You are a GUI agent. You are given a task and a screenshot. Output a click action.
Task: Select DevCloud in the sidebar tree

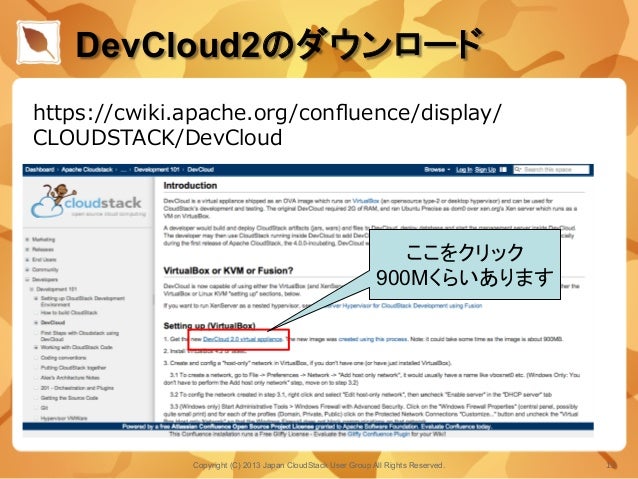(52, 323)
